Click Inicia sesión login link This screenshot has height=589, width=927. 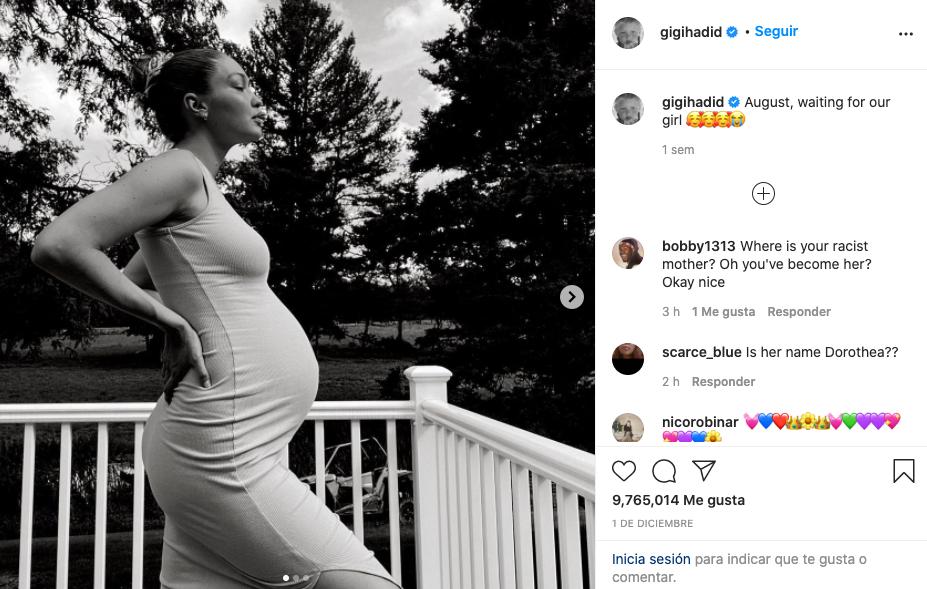click(651, 559)
